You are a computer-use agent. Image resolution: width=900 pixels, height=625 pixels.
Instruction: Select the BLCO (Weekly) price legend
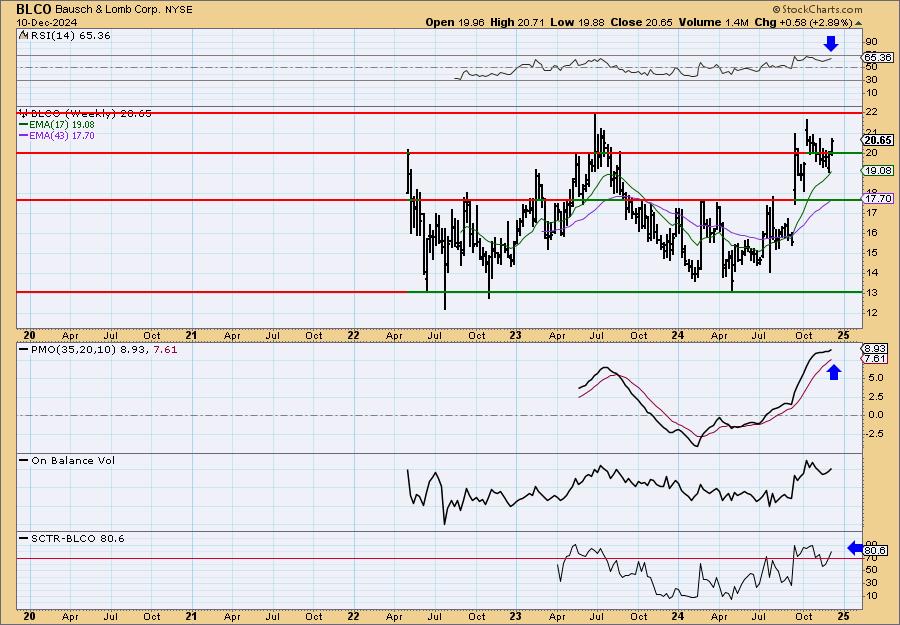click(86, 114)
